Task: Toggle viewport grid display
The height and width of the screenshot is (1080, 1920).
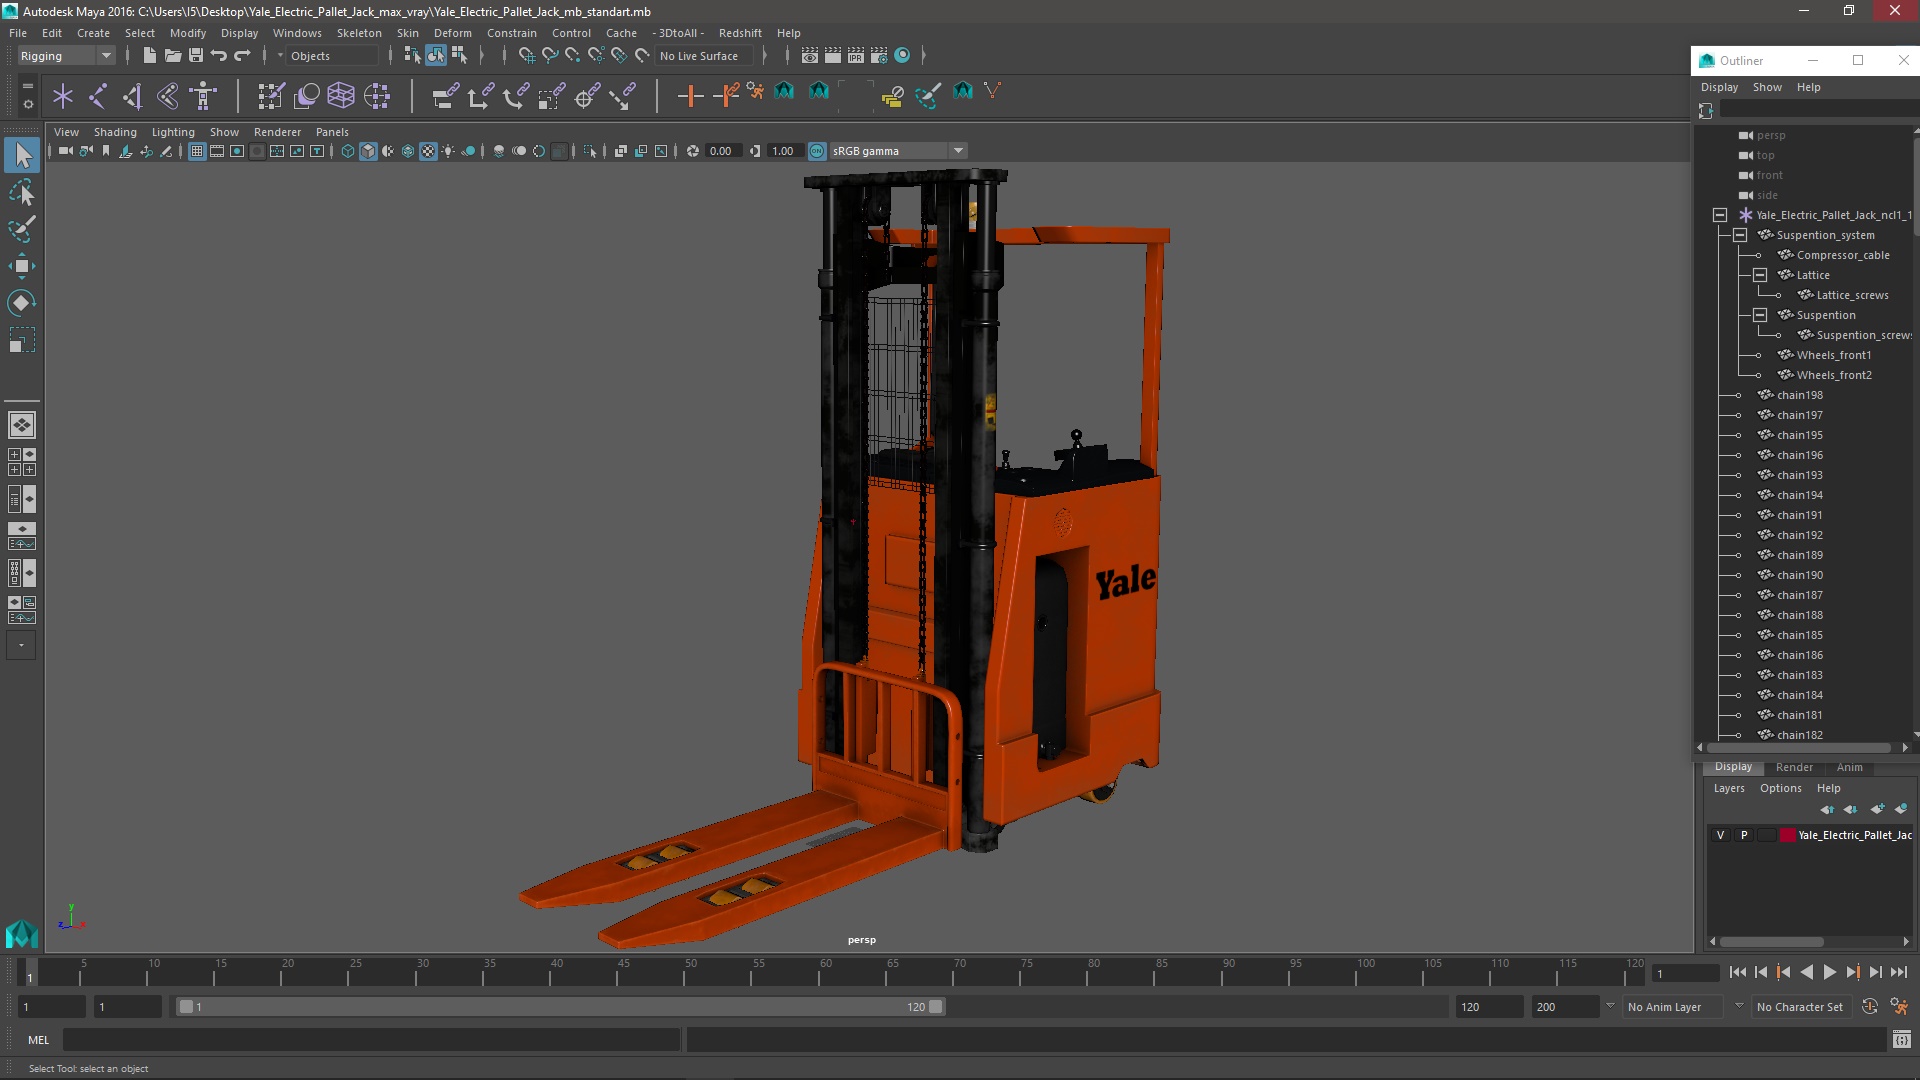Action: (x=197, y=151)
